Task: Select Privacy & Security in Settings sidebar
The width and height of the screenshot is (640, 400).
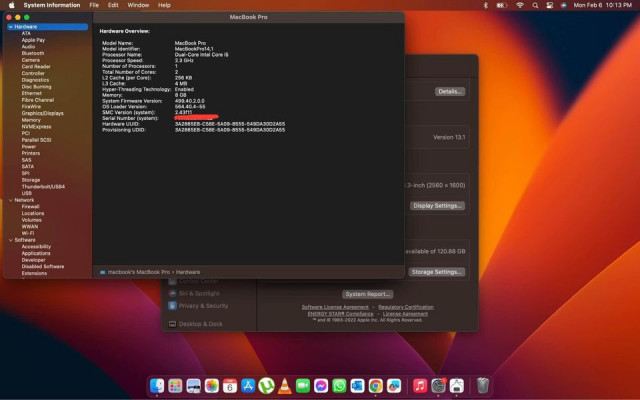Action: pos(203,306)
